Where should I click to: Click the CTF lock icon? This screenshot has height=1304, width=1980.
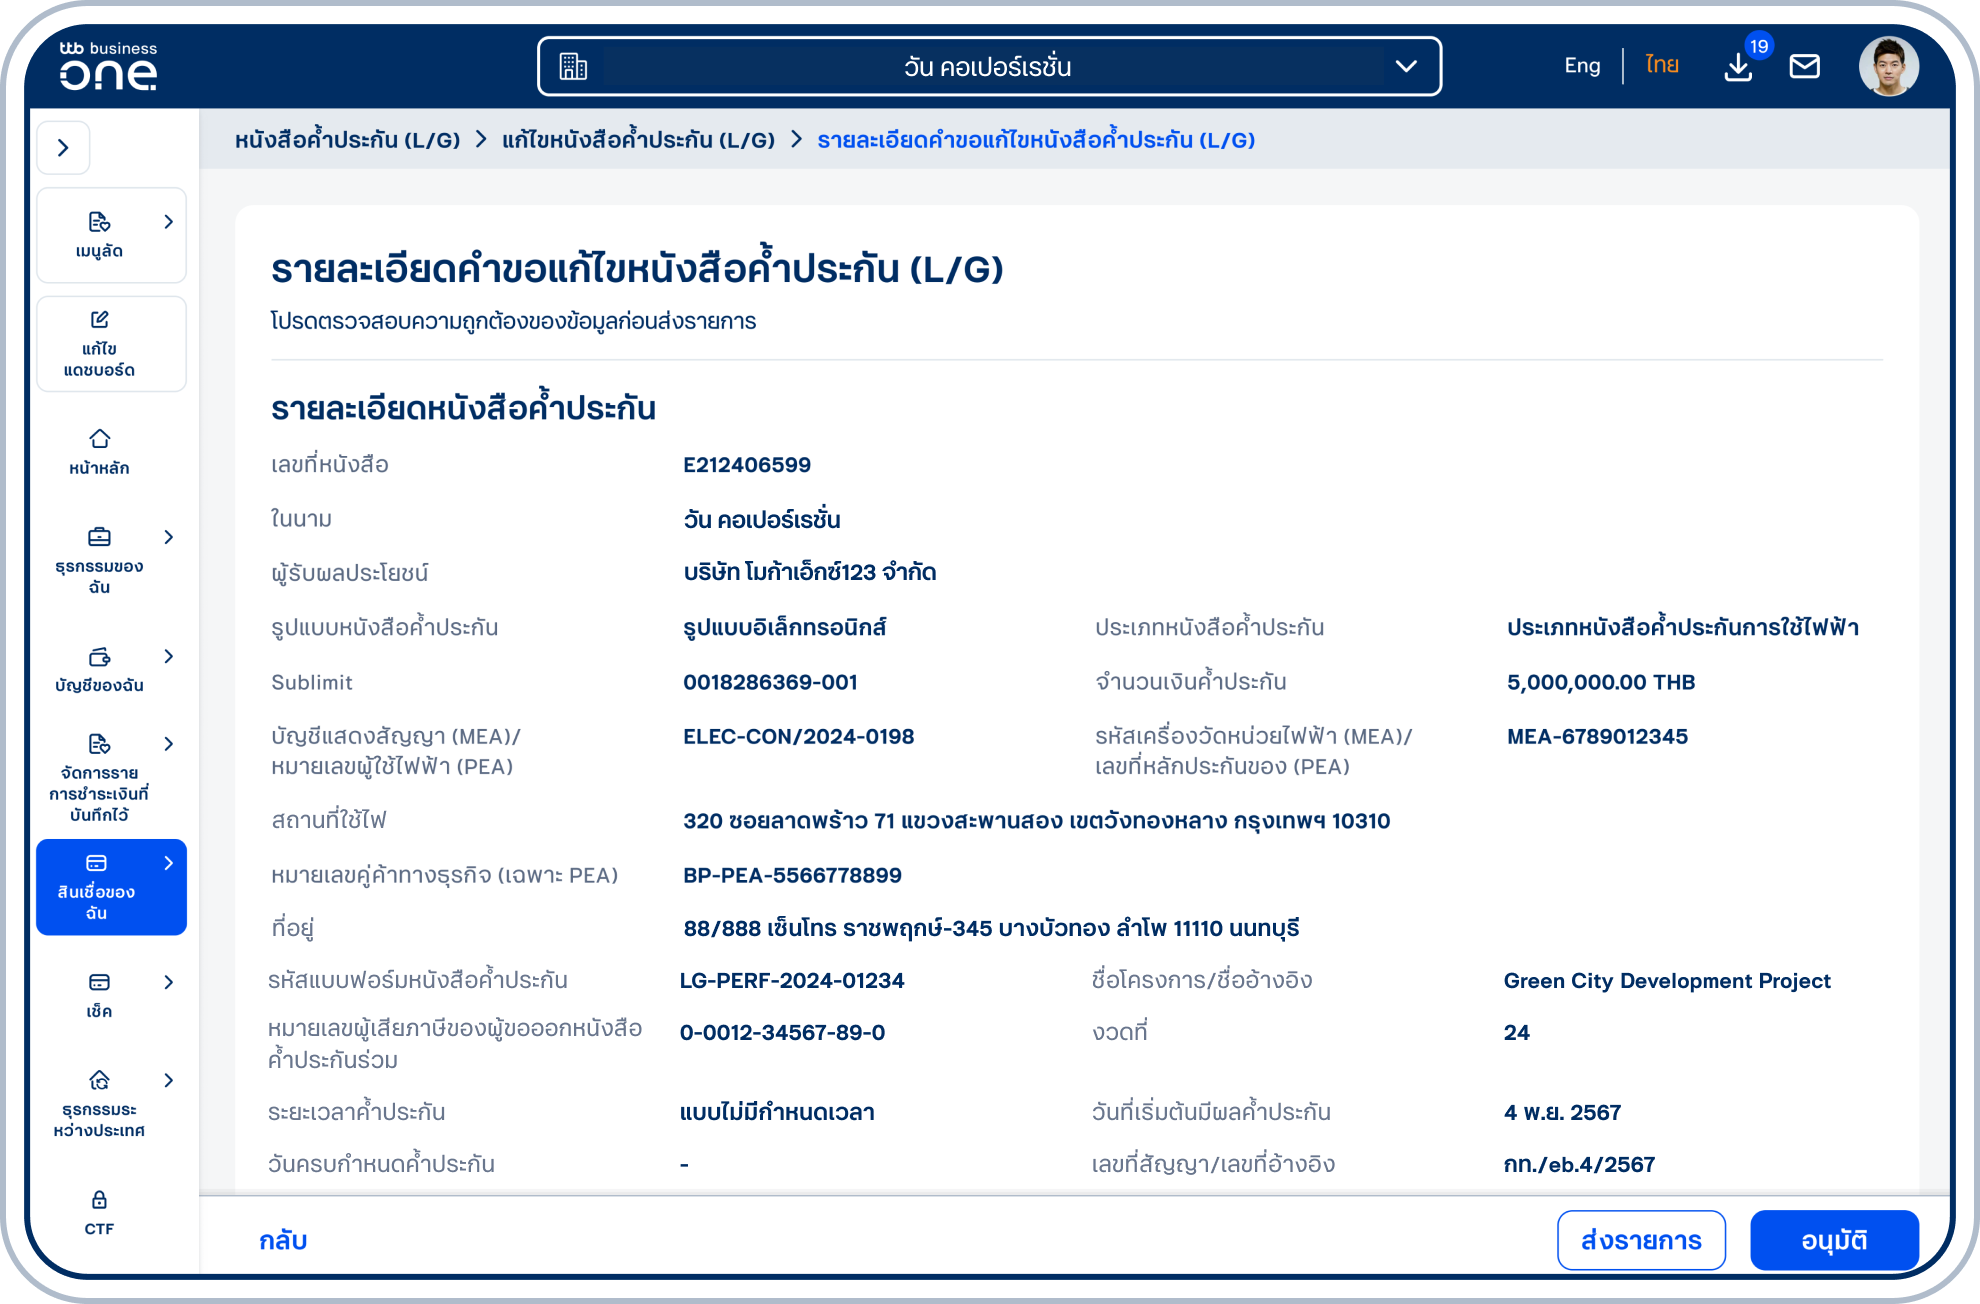tap(98, 1198)
